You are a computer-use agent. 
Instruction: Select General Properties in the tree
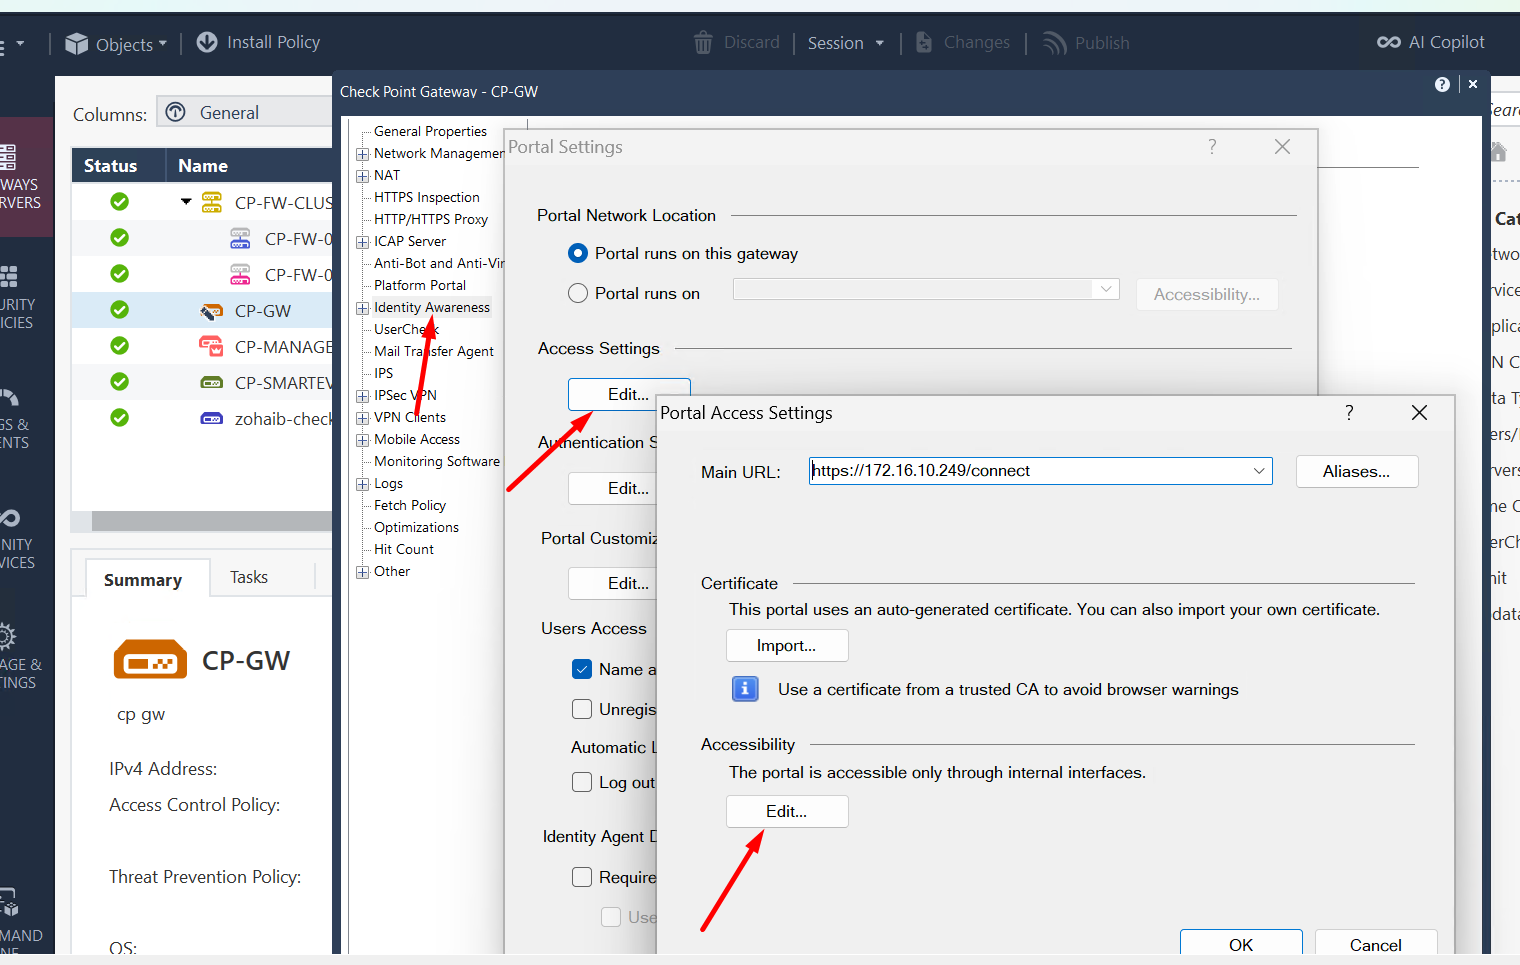tap(430, 131)
